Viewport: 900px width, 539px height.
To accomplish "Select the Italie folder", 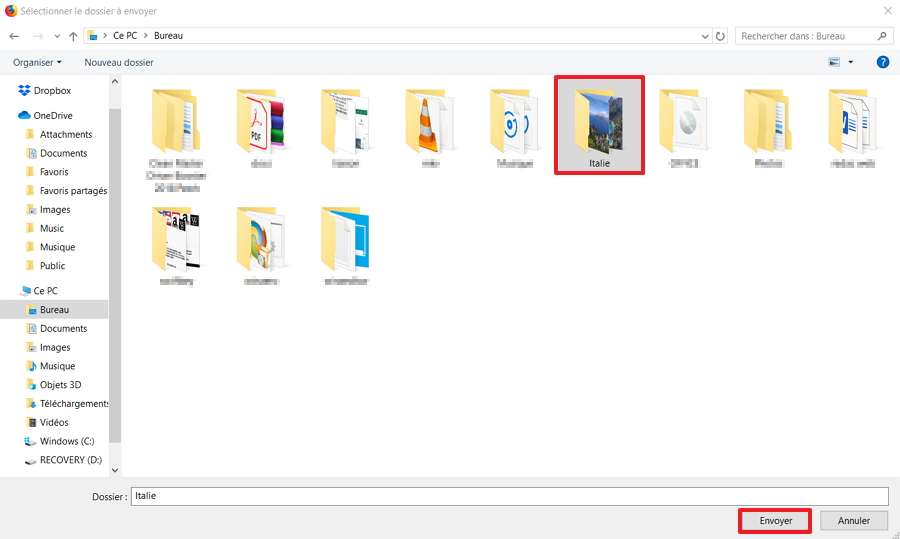I will tap(599, 124).
